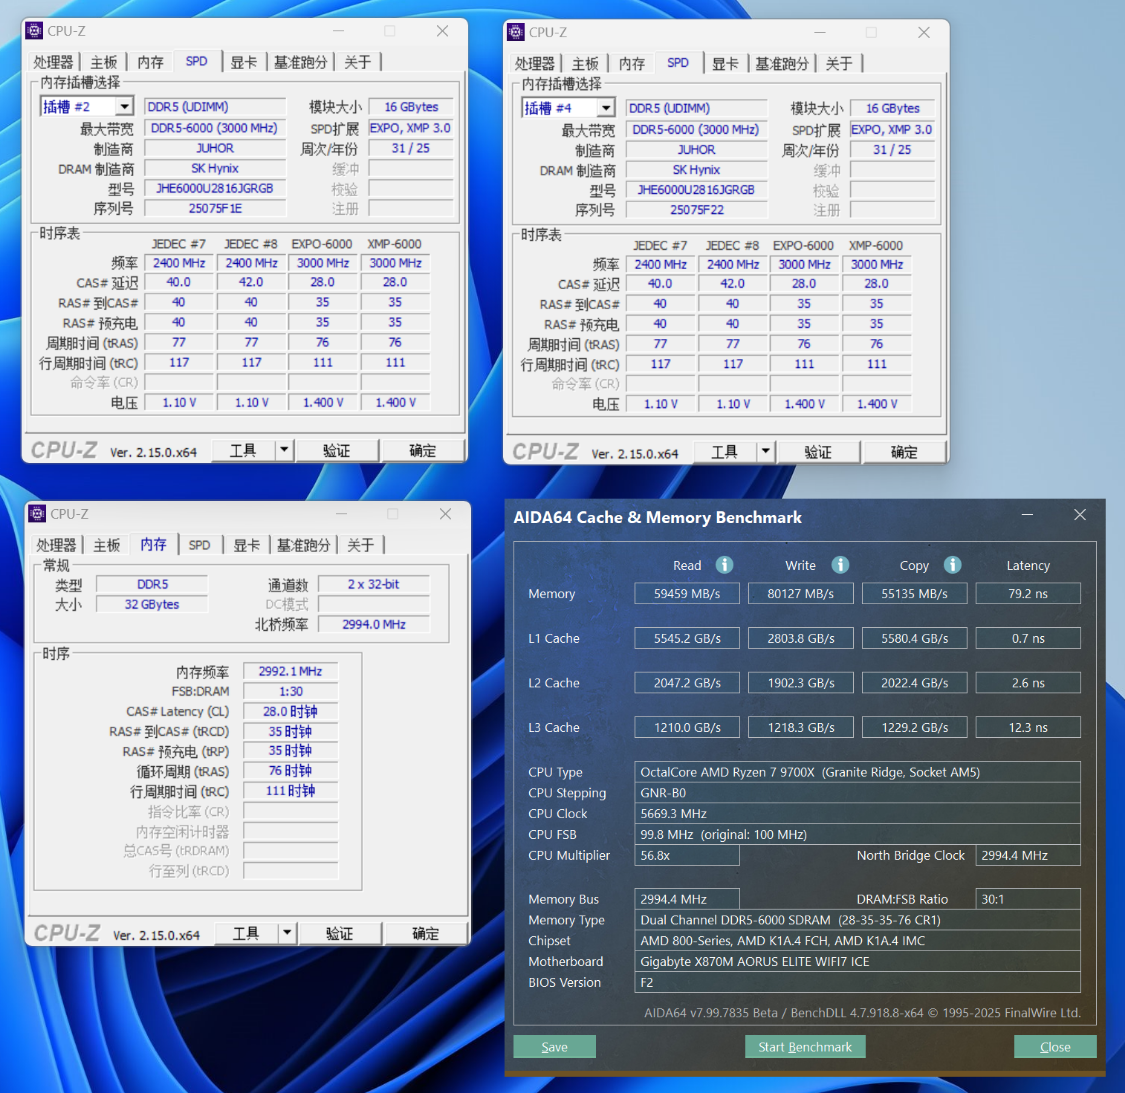
Task: Click L3 Cache latency 12.3 ns
Action: 1028,727
